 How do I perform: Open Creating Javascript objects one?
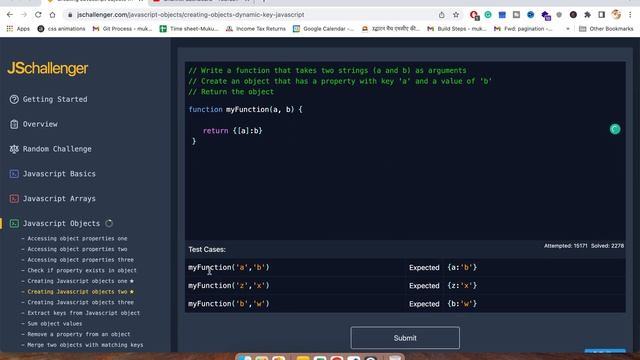click(78, 281)
